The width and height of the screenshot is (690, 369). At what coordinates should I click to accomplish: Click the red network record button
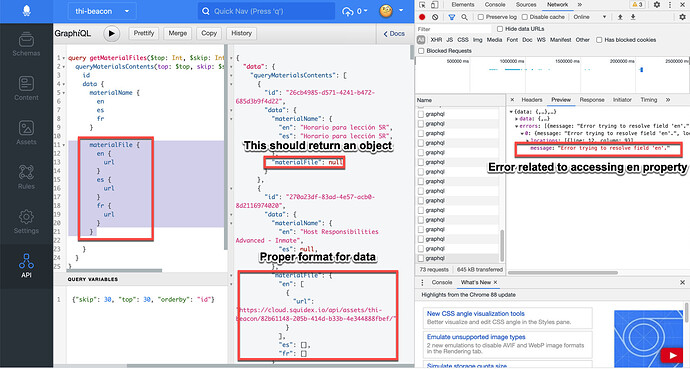[422, 17]
